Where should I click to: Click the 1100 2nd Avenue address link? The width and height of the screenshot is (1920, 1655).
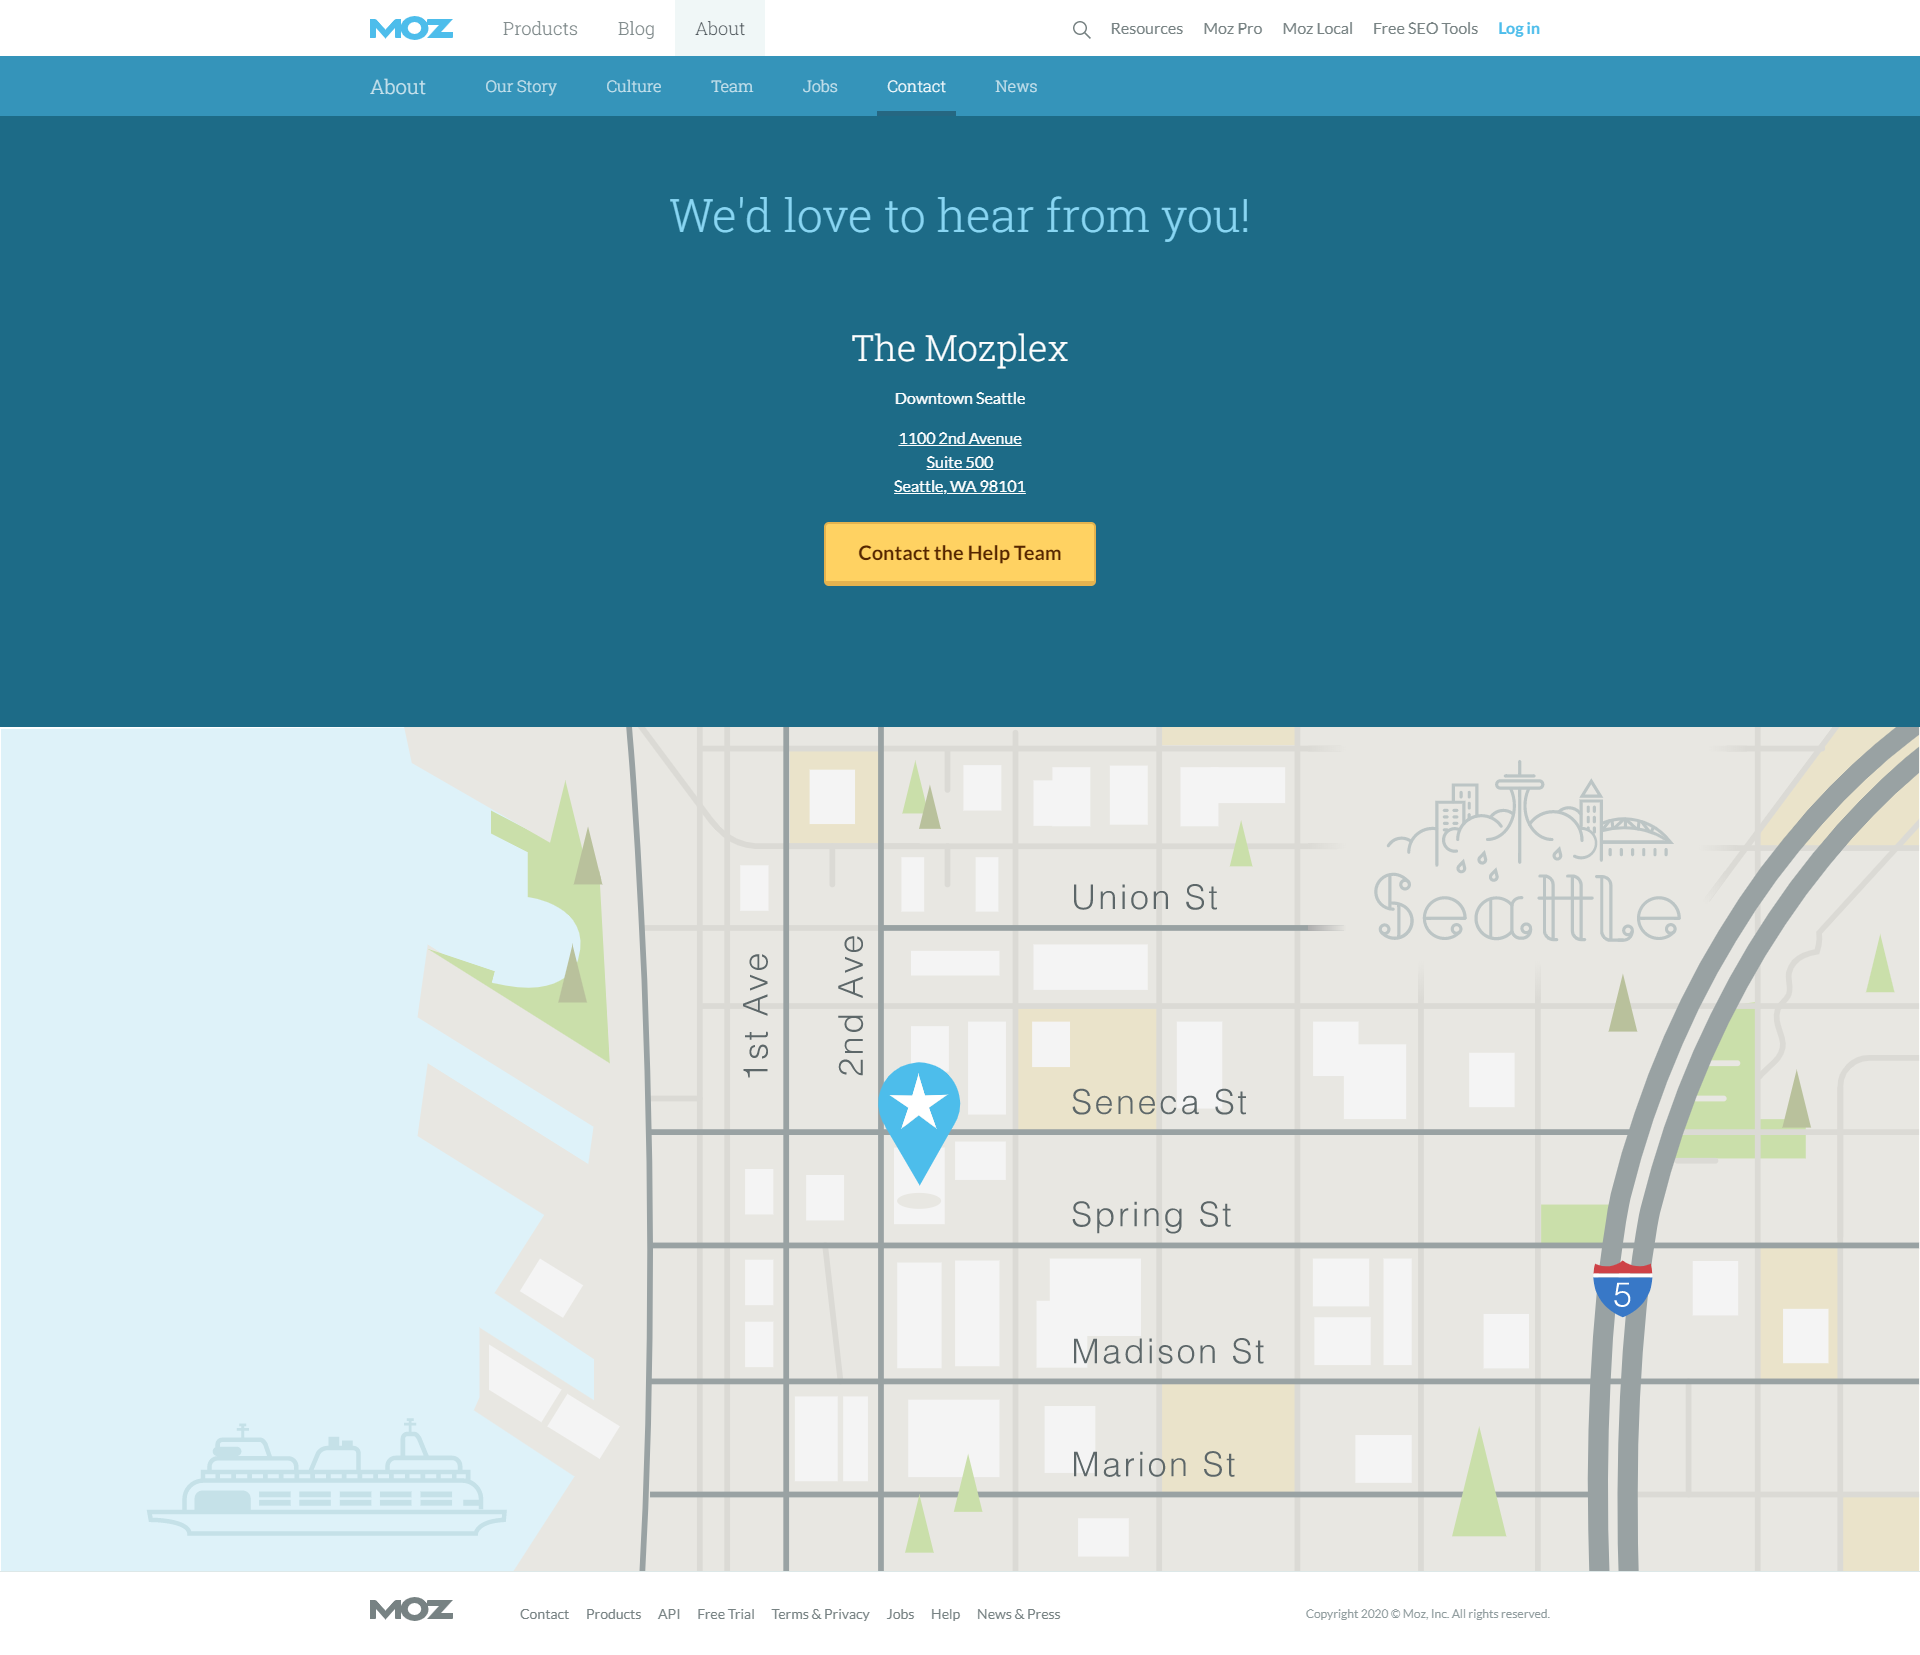tap(958, 437)
